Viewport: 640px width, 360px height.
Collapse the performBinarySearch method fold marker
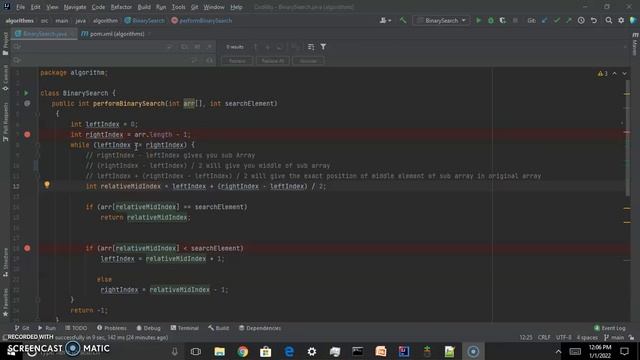(37, 114)
